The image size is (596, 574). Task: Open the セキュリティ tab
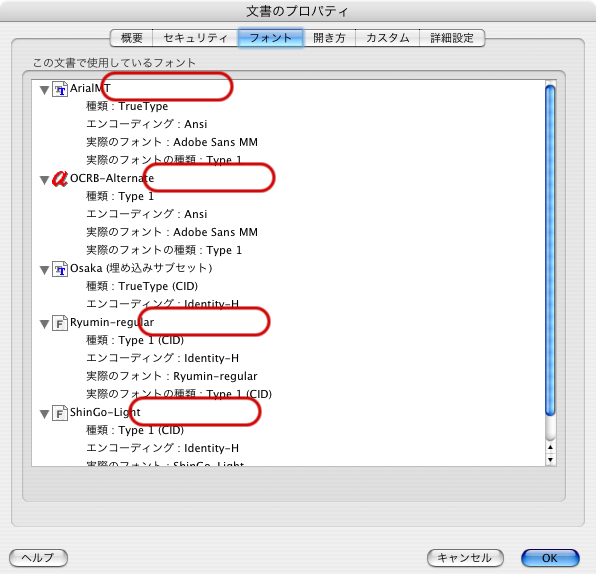point(195,38)
